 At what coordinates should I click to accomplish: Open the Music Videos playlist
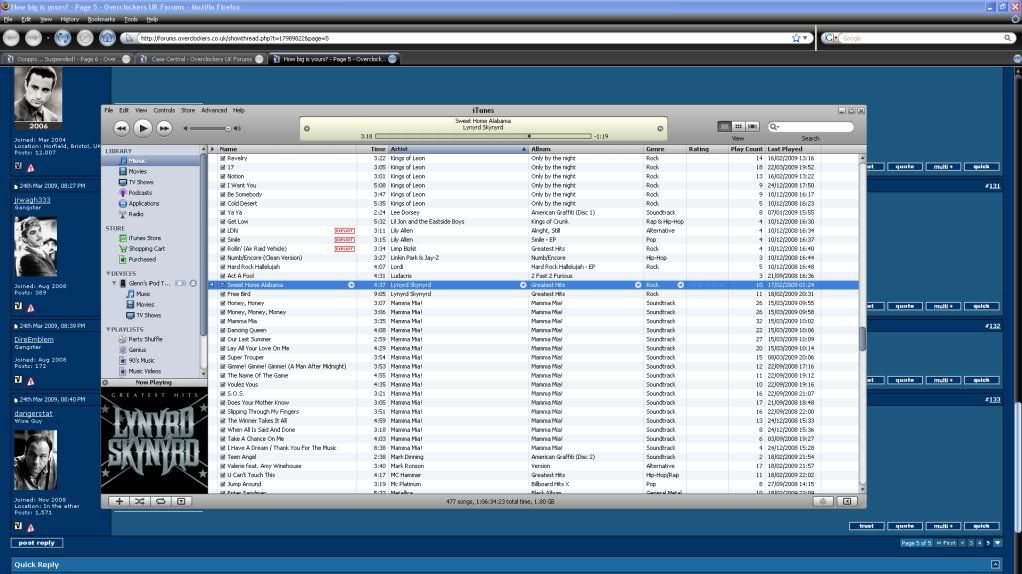pyautogui.click(x=145, y=371)
